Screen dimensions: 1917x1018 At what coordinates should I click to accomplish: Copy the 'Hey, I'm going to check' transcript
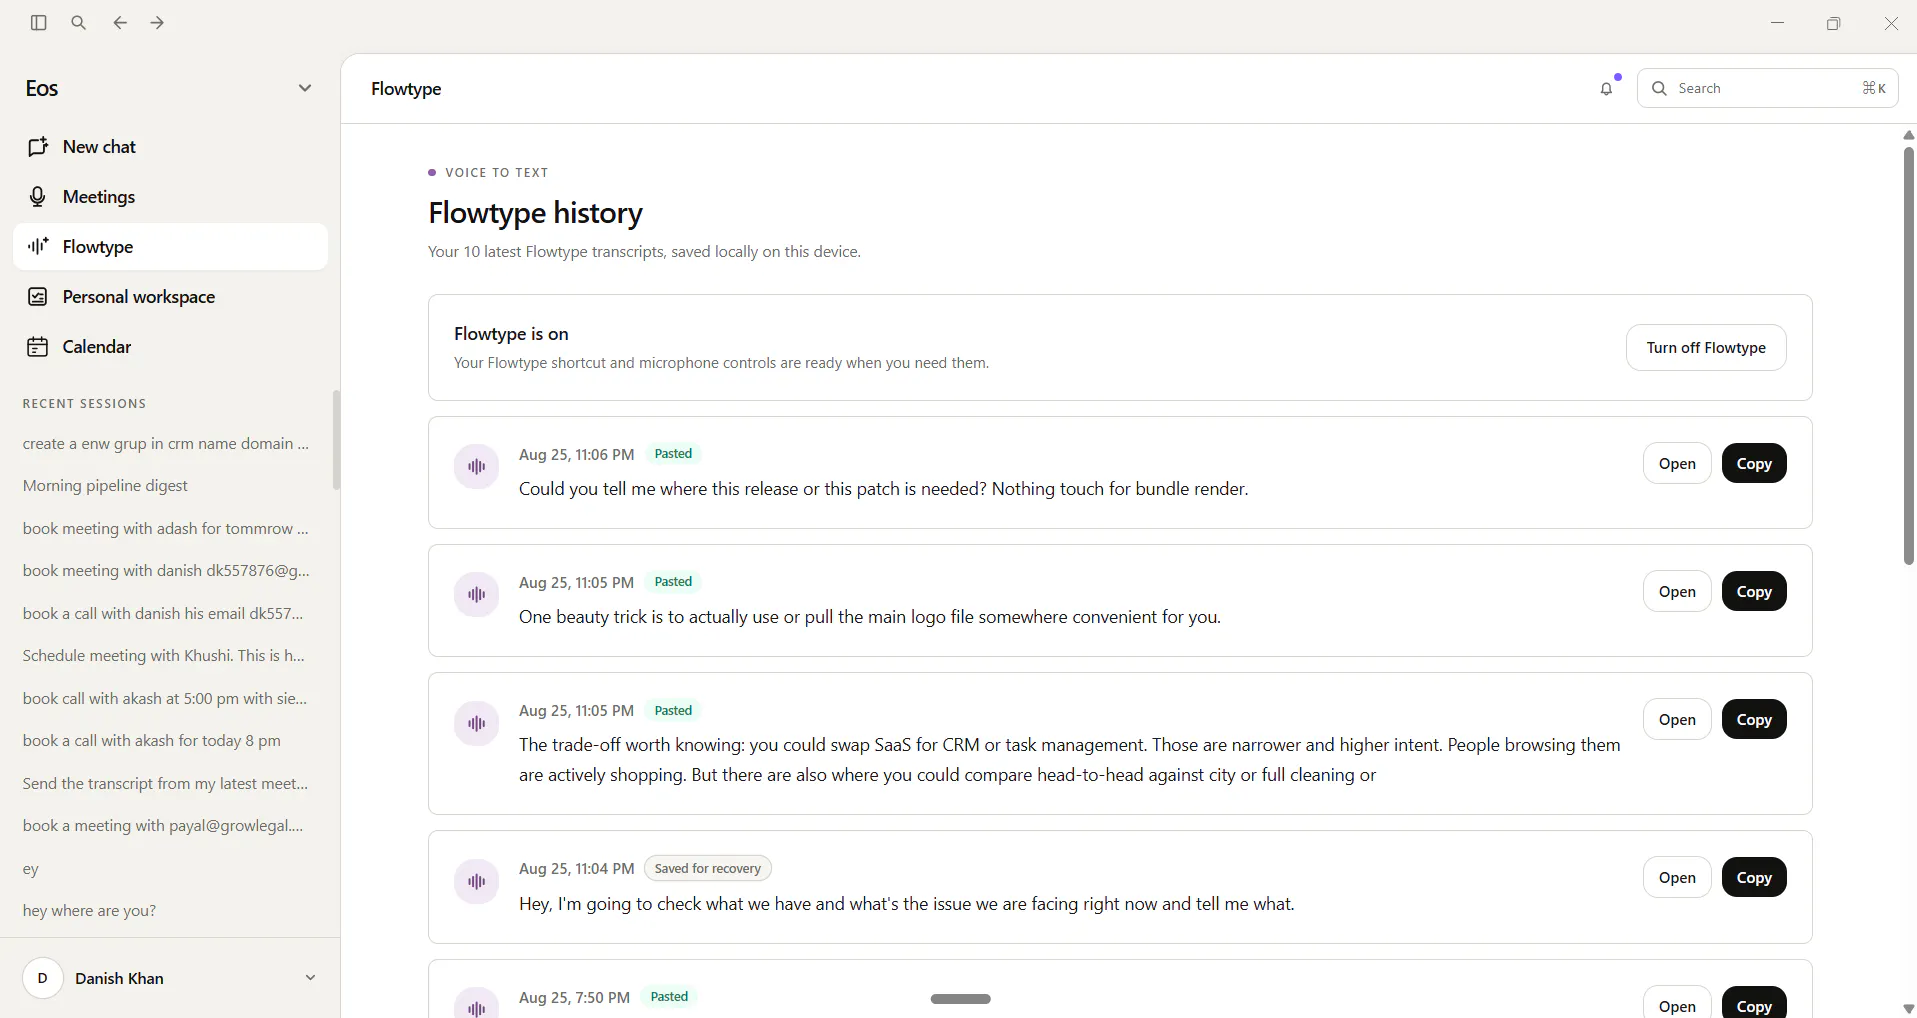(x=1754, y=878)
